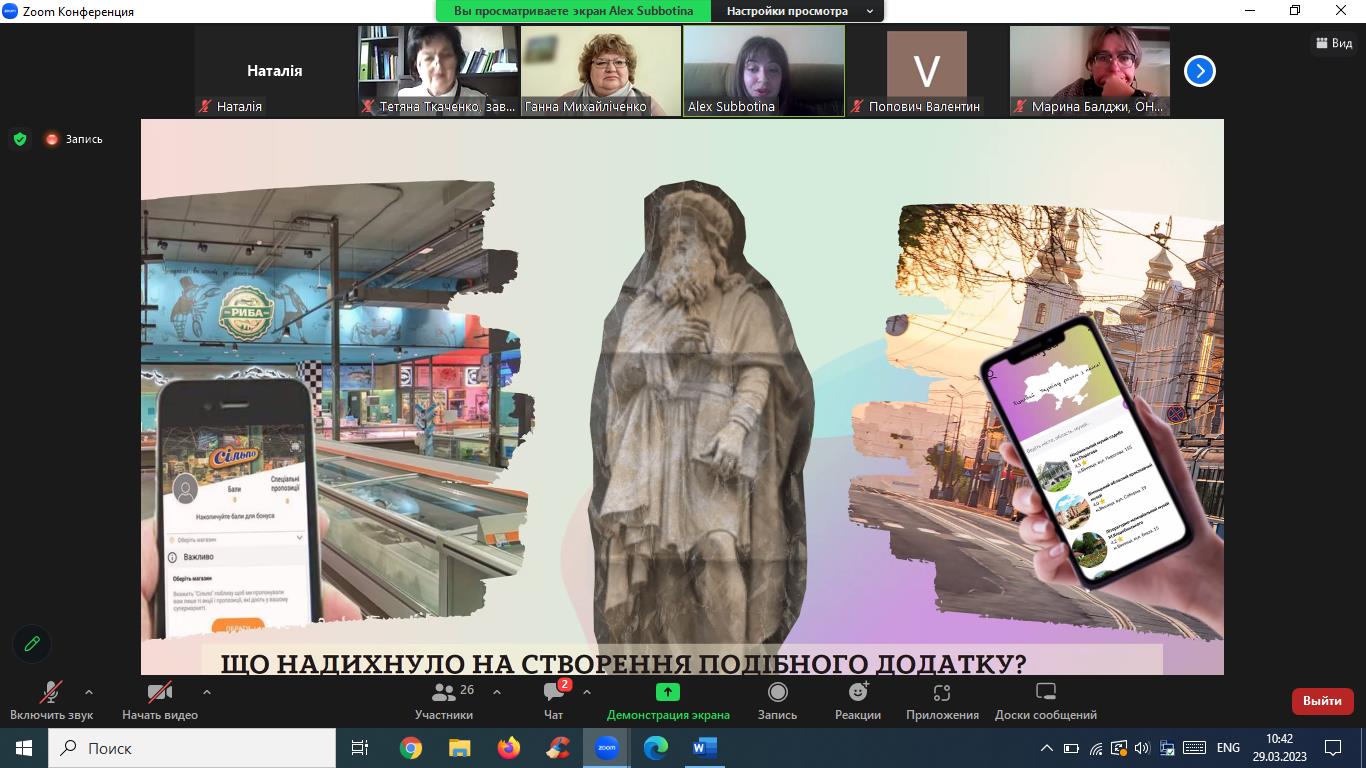
Task: Expand audio options arrow next to microphone
Action: click(89, 692)
